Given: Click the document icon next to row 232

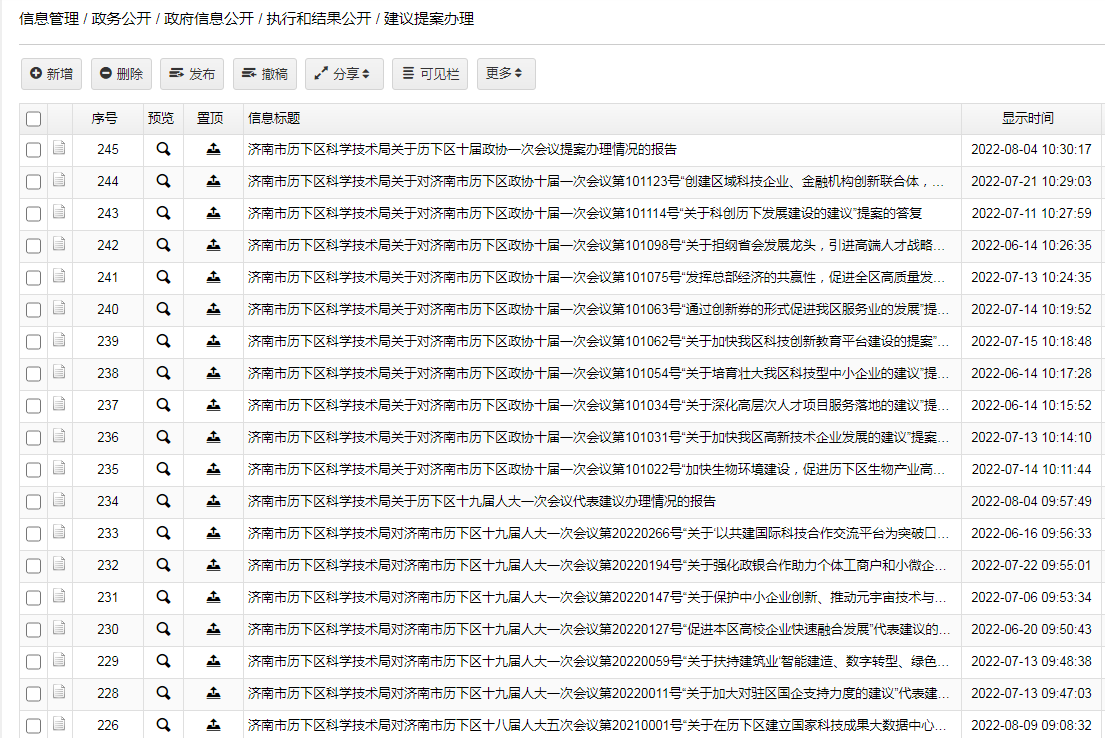Looking at the screenshot, I should coord(60,565).
